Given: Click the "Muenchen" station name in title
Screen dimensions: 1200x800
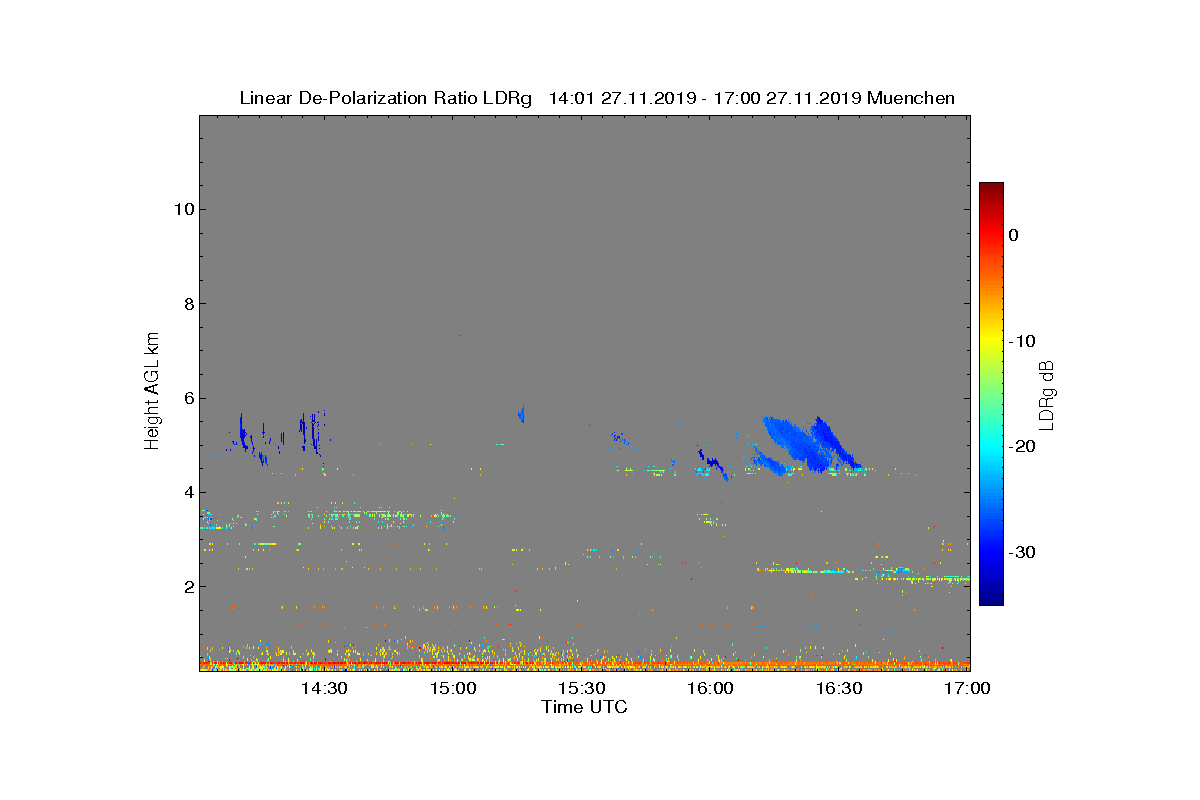Looking at the screenshot, I should 911,98.
